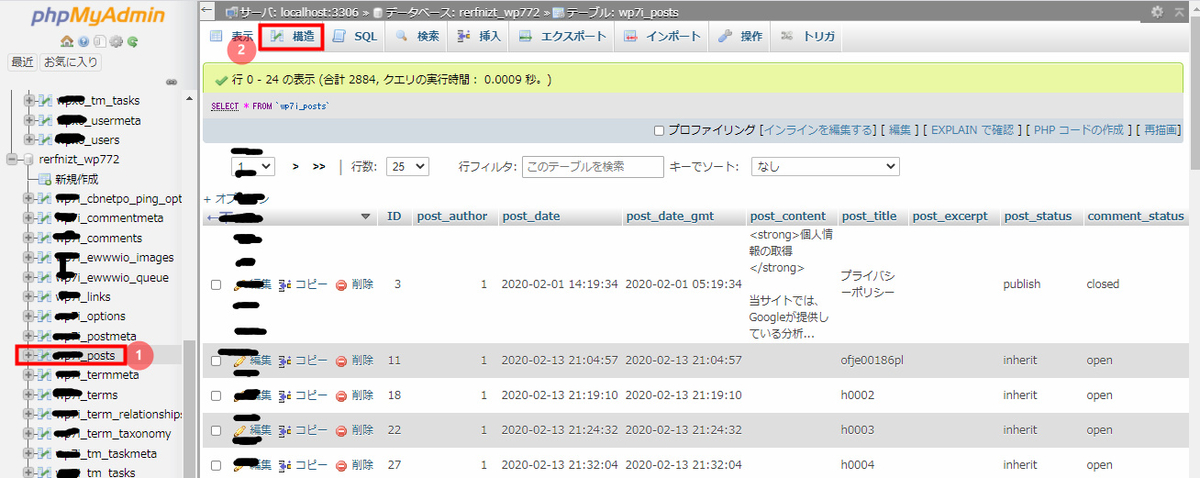Jump to last page with >> button

click(319, 167)
